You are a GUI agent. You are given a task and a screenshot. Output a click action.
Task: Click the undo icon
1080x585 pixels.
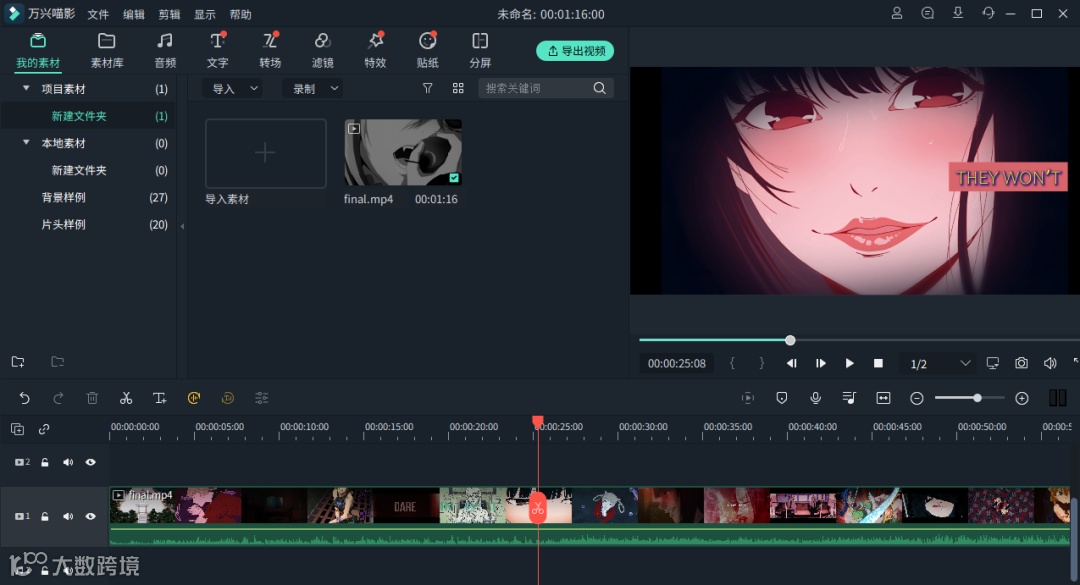(x=24, y=398)
